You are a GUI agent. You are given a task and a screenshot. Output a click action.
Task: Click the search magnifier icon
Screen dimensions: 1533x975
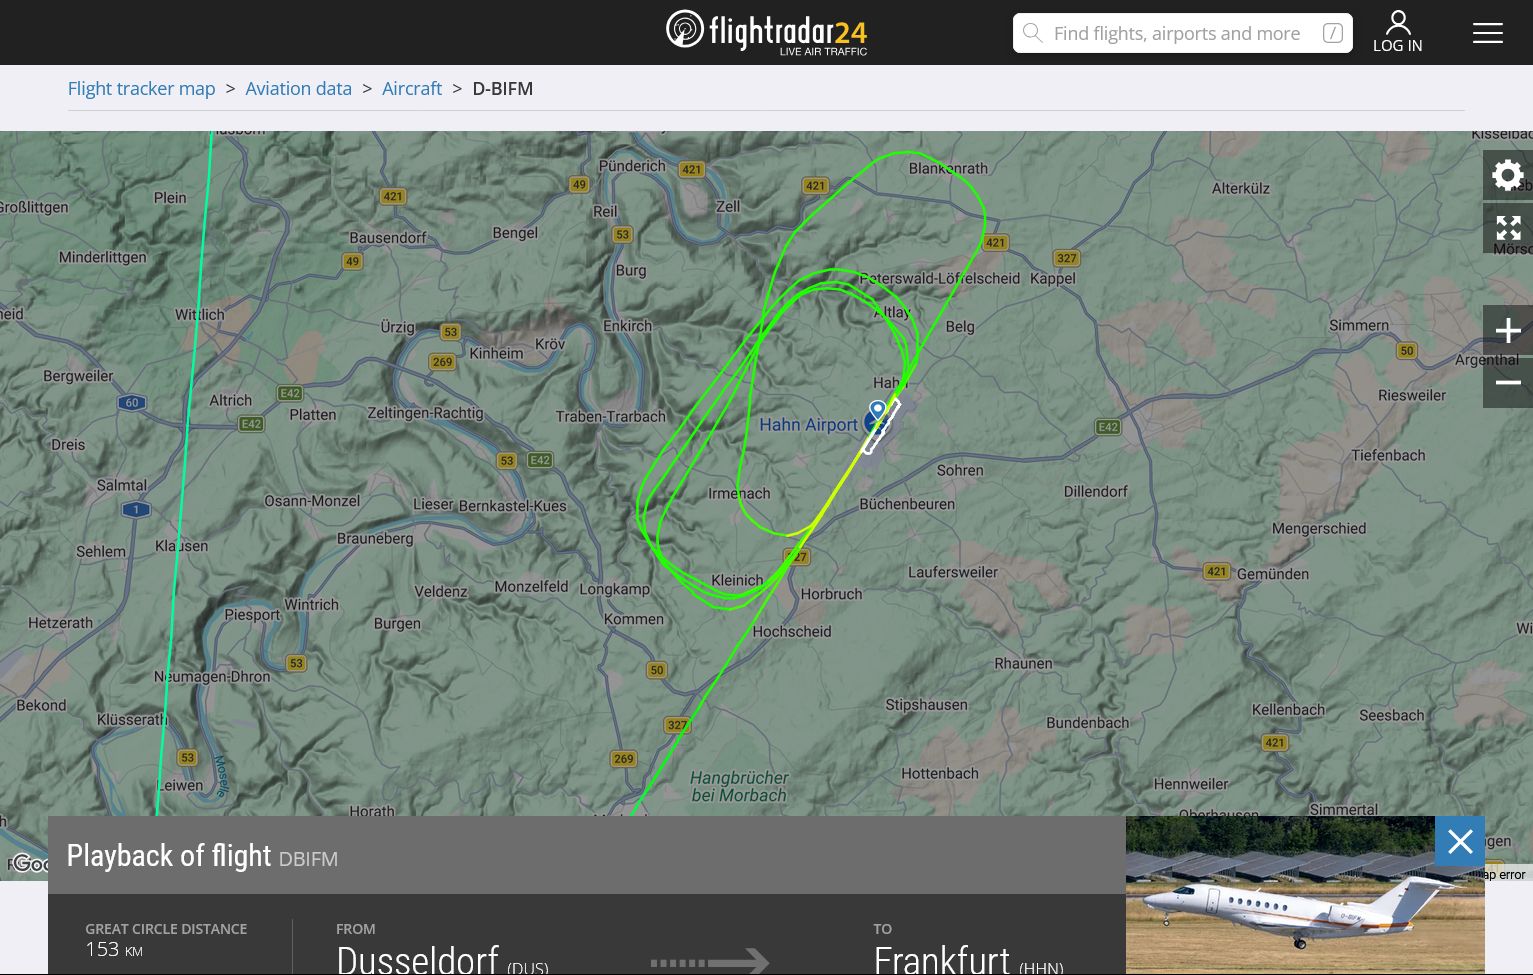point(1033,33)
